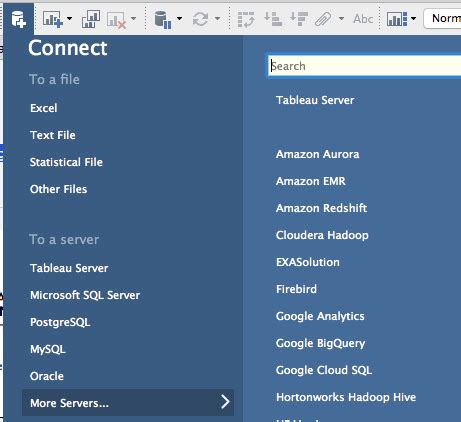
Task: Open the Clear Sheet dropdown arrow
Action: point(133,19)
